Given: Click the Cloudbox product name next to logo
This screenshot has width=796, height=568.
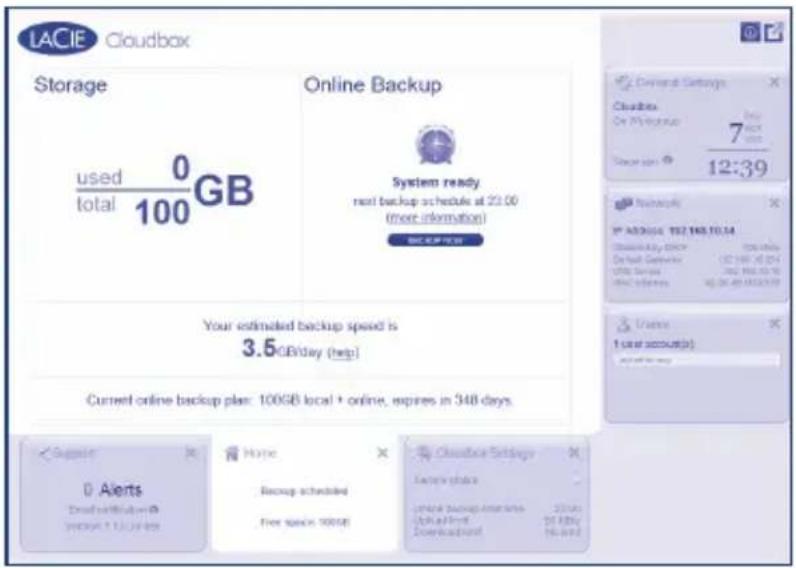Looking at the screenshot, I should tap(147, 40).
